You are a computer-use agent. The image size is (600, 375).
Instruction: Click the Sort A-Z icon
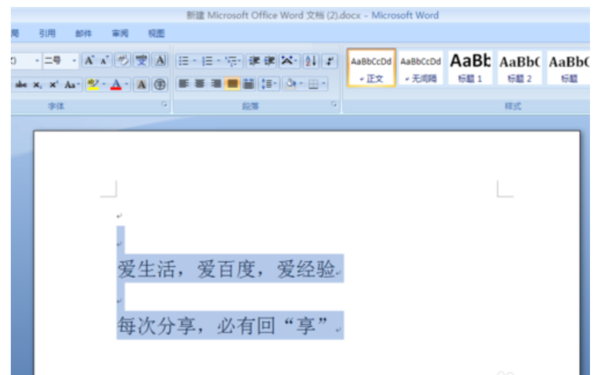[311, 61]
